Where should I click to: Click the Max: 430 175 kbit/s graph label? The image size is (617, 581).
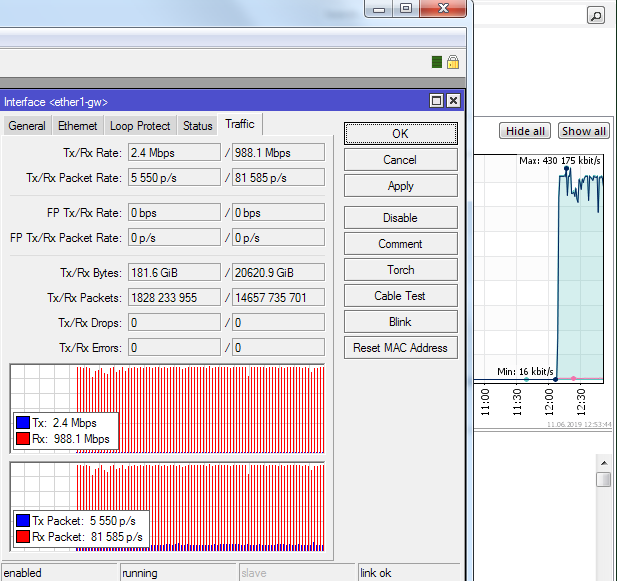[x=560, y=160]
